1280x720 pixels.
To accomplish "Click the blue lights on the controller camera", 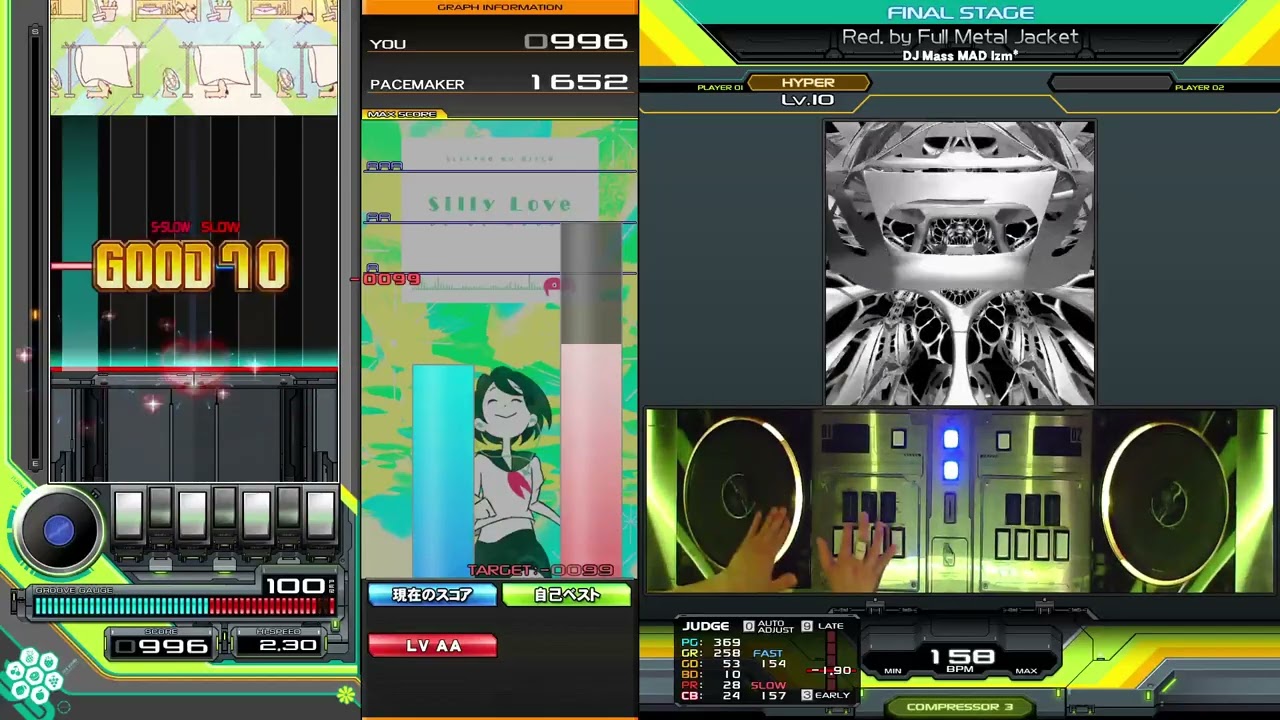I will [x=950, y=454].
